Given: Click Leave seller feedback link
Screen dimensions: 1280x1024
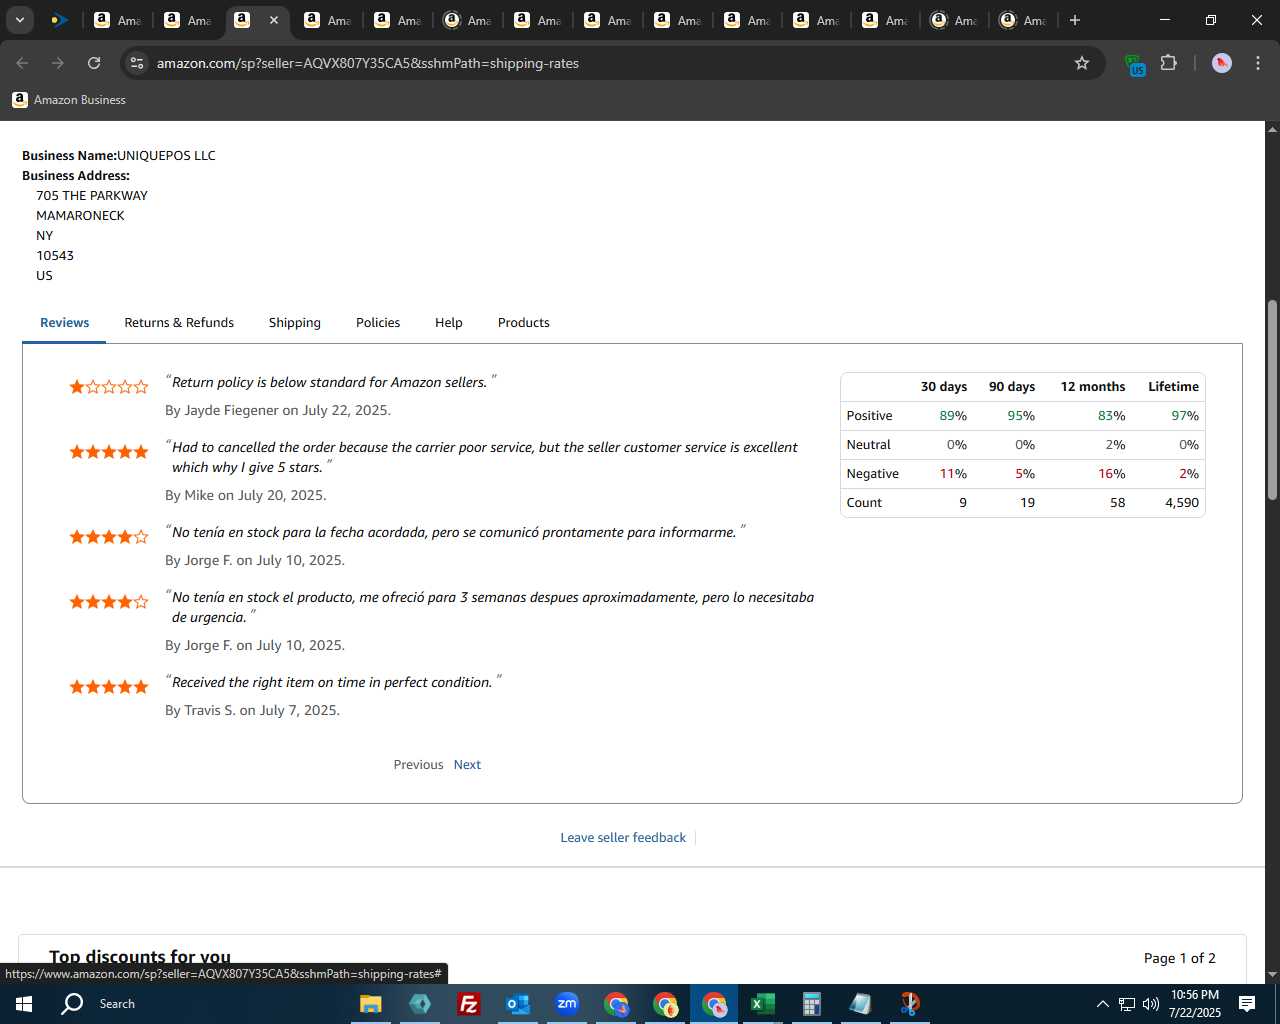Looking at the screenshot, I should coord(623,838).
